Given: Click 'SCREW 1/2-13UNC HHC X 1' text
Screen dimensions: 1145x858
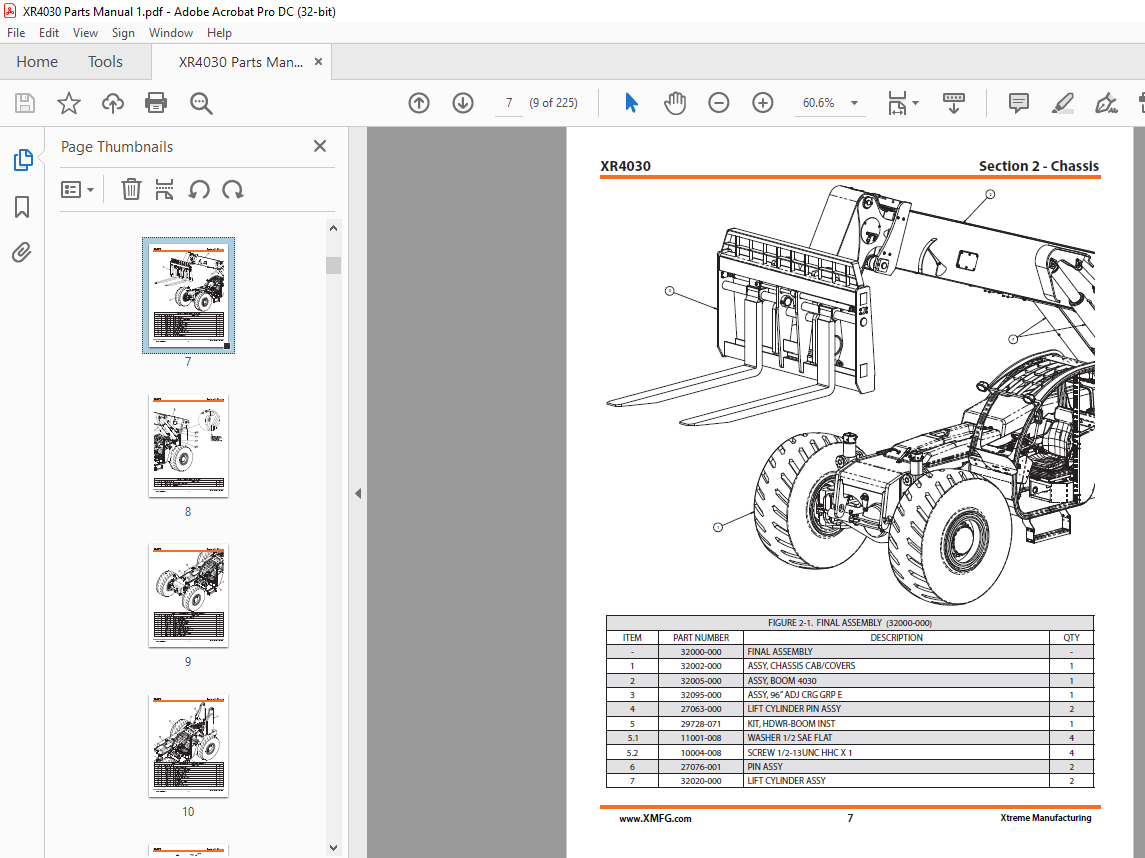Looking at the screenshot, I should [800, 753].
